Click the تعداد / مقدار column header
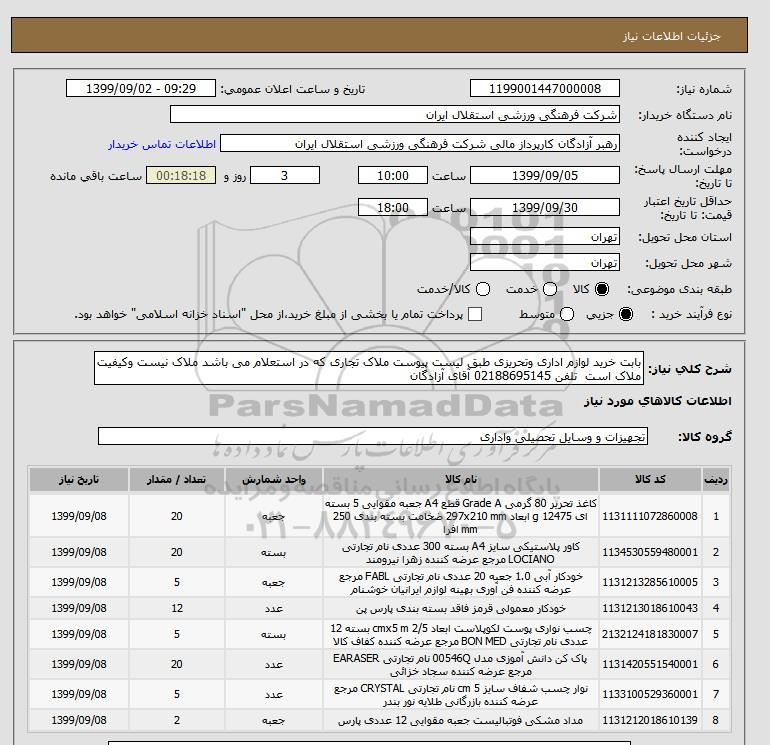The image size is (770, 745). click(x=177, y=479)
